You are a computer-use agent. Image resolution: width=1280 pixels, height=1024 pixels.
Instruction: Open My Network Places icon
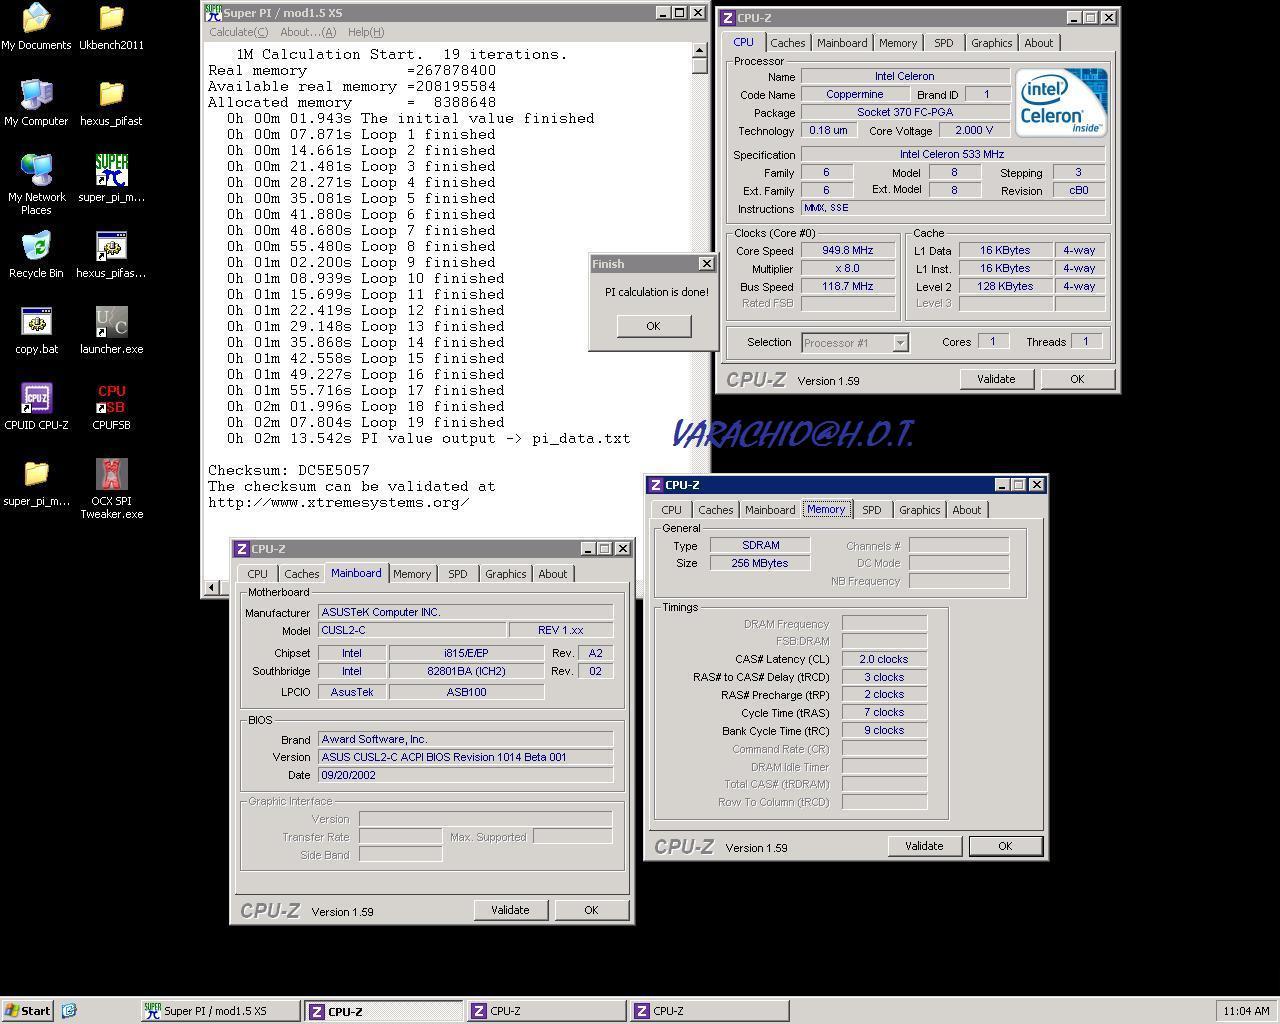click(36, 185)
